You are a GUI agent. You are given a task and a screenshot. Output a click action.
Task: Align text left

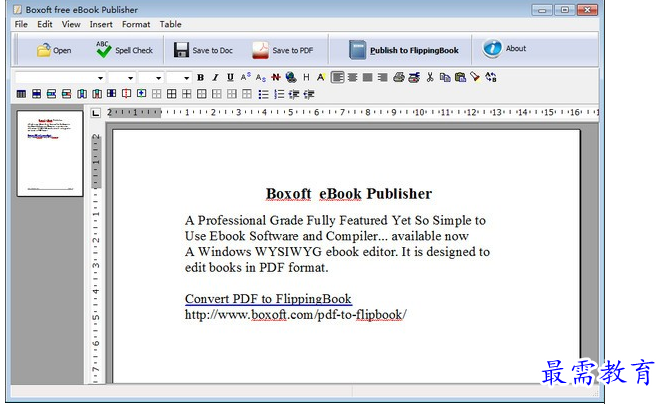337,77
